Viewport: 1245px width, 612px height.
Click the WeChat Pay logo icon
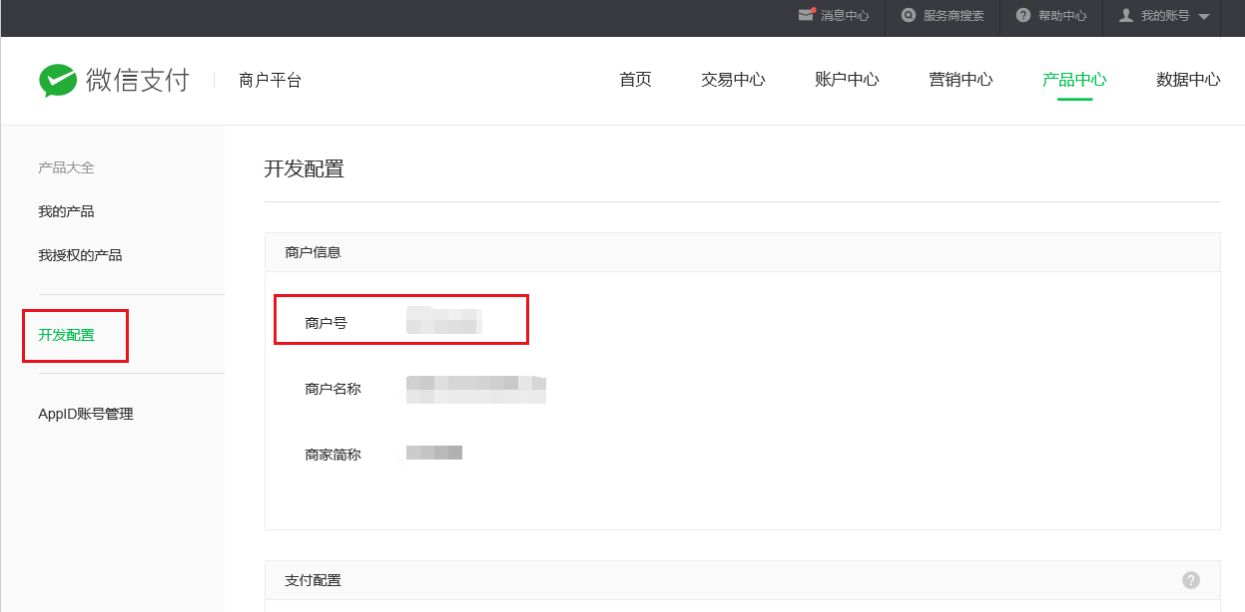58,81
